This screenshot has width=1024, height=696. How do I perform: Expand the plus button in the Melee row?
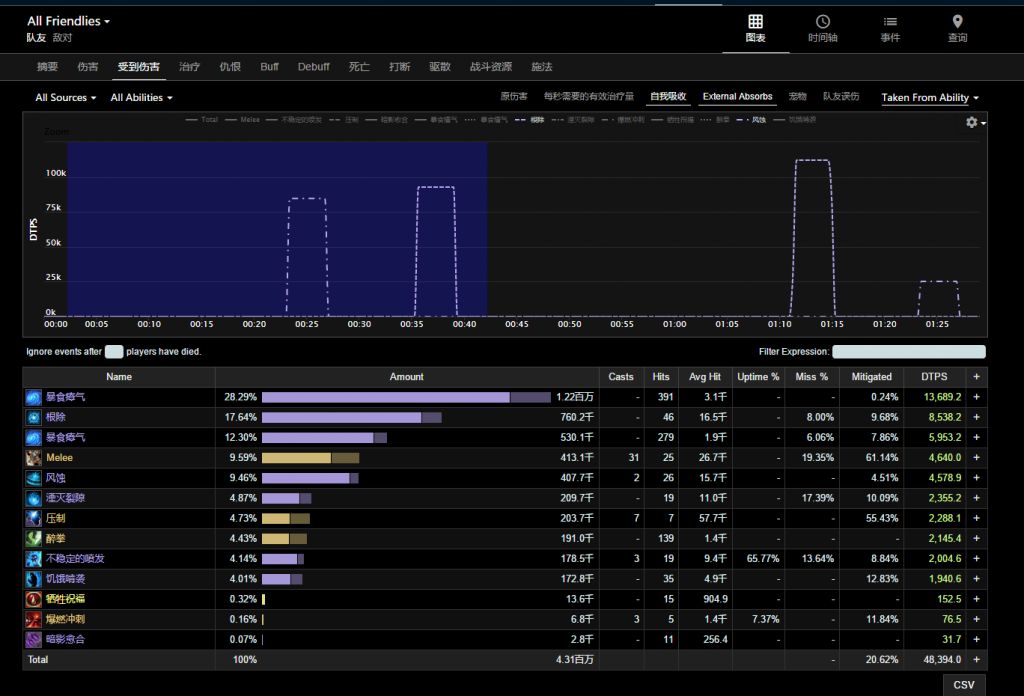pyautogui.click(x=976, y=458)
